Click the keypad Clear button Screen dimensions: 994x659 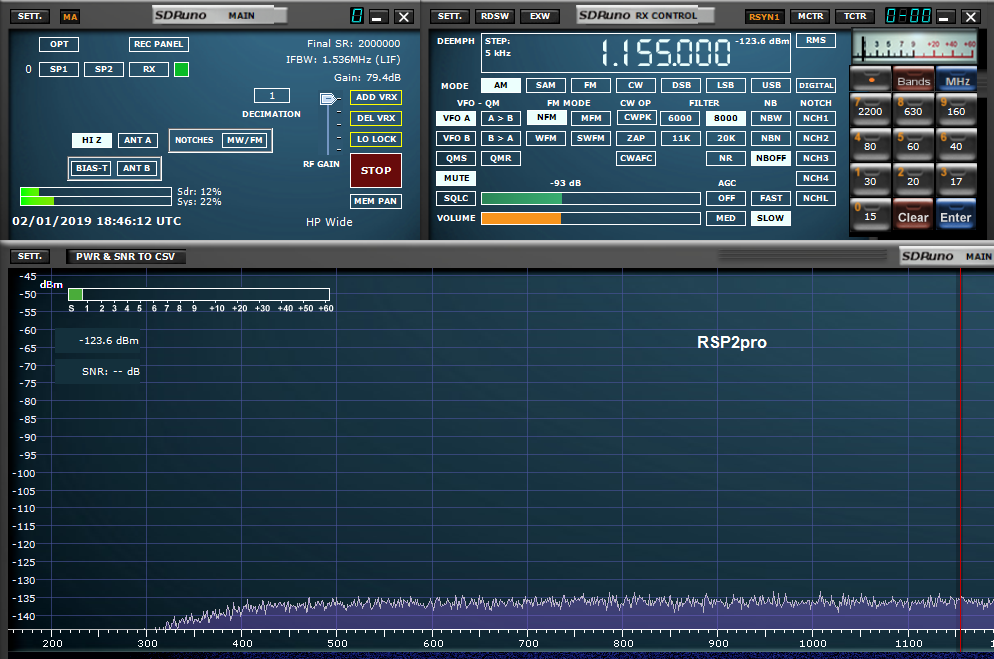pyautogui.click(x=913, y=215)
